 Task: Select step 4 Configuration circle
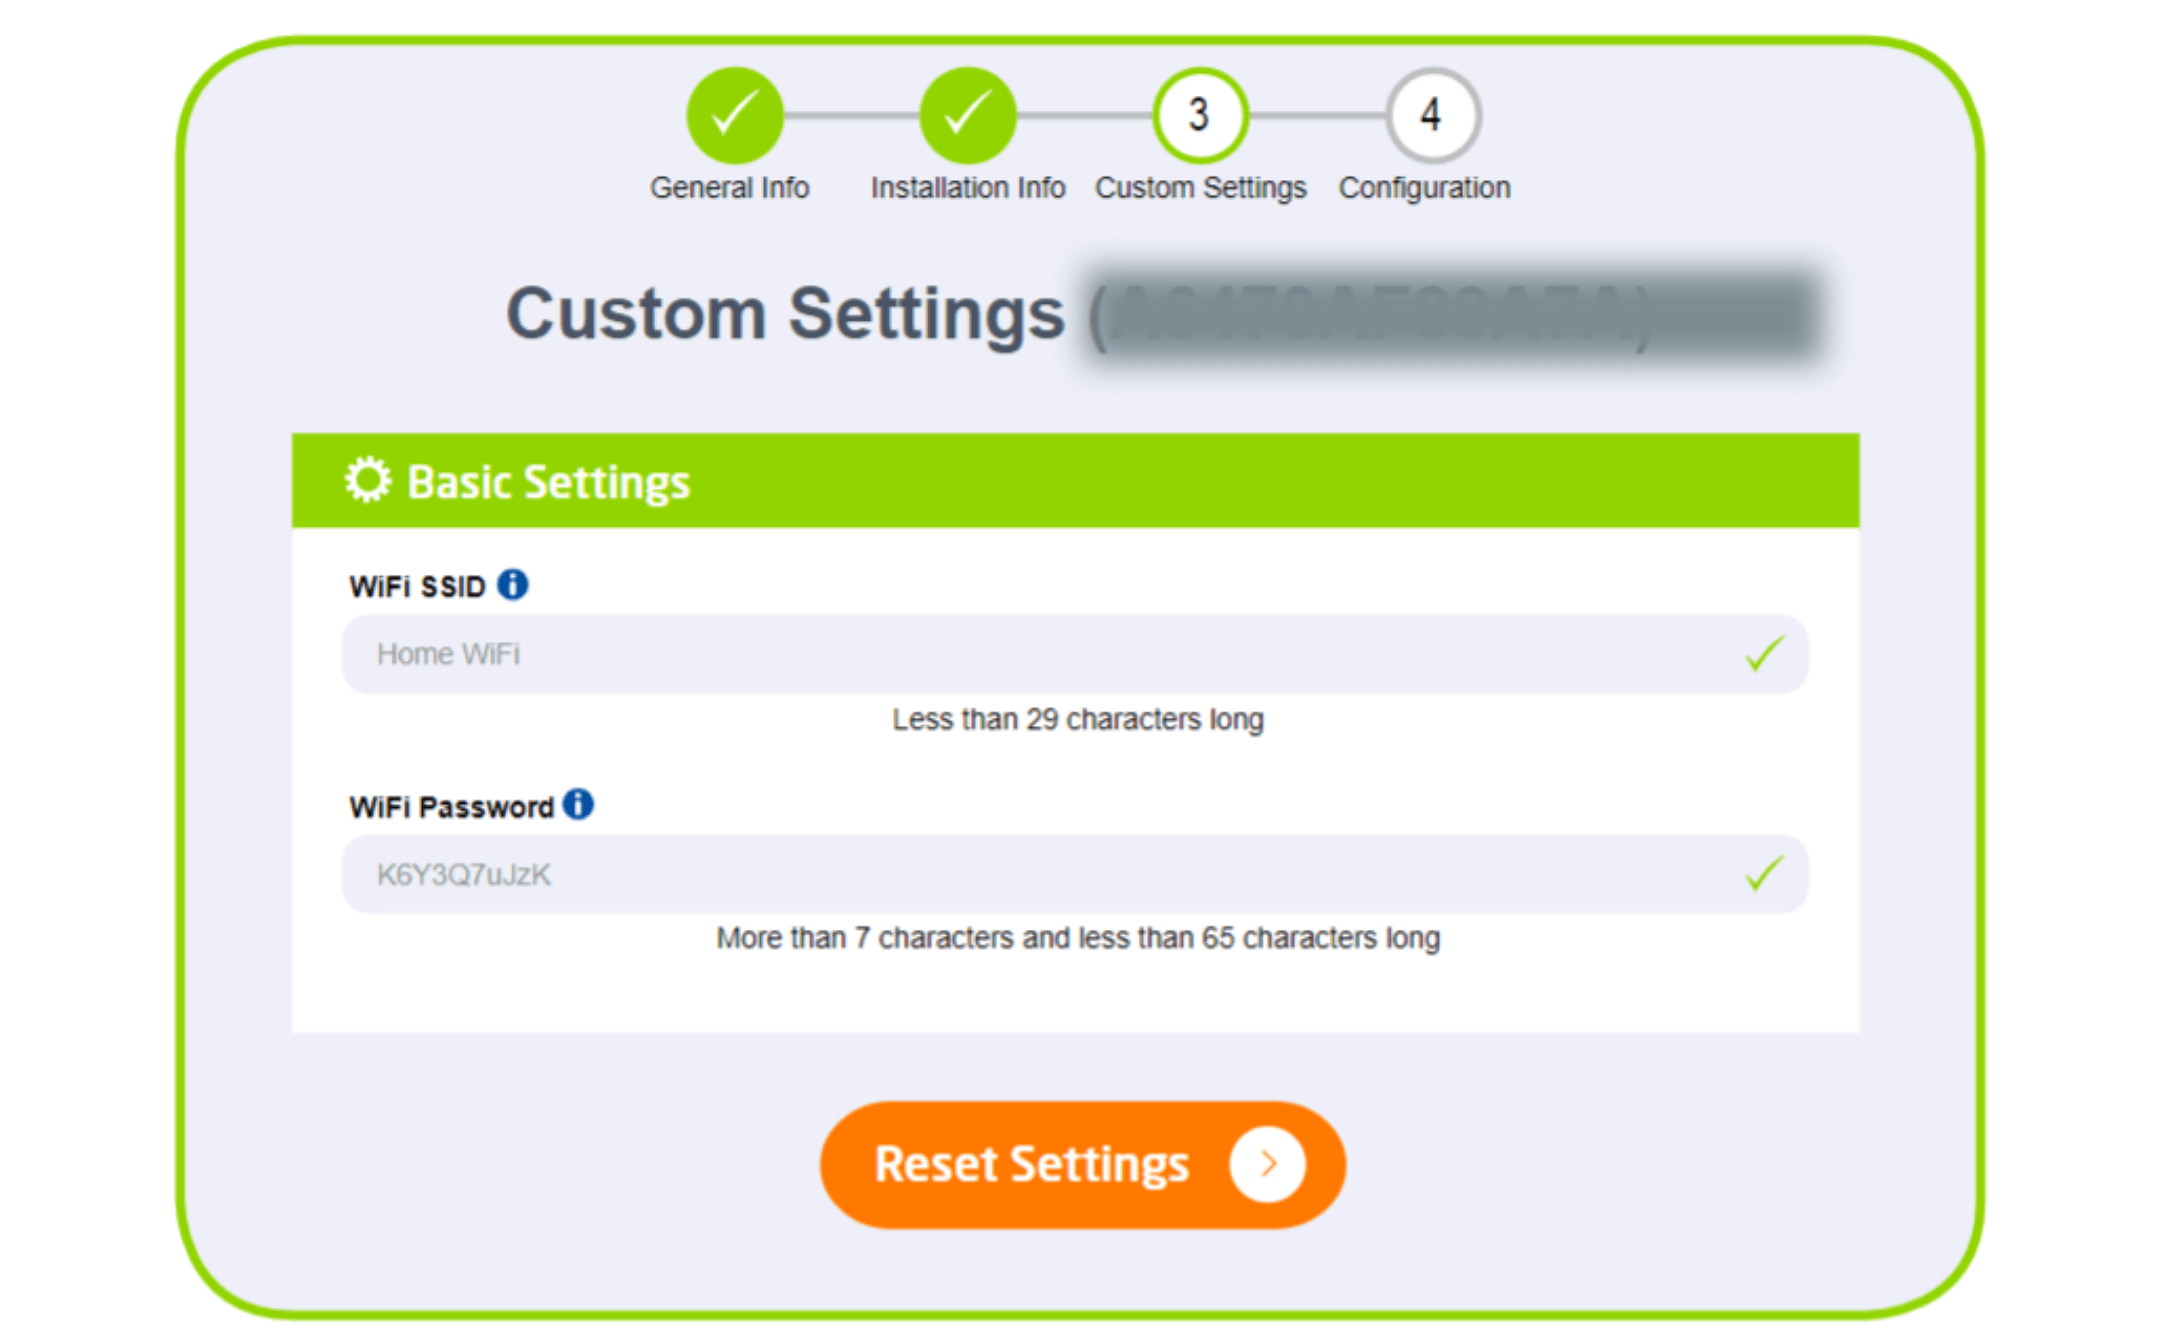1432,115
